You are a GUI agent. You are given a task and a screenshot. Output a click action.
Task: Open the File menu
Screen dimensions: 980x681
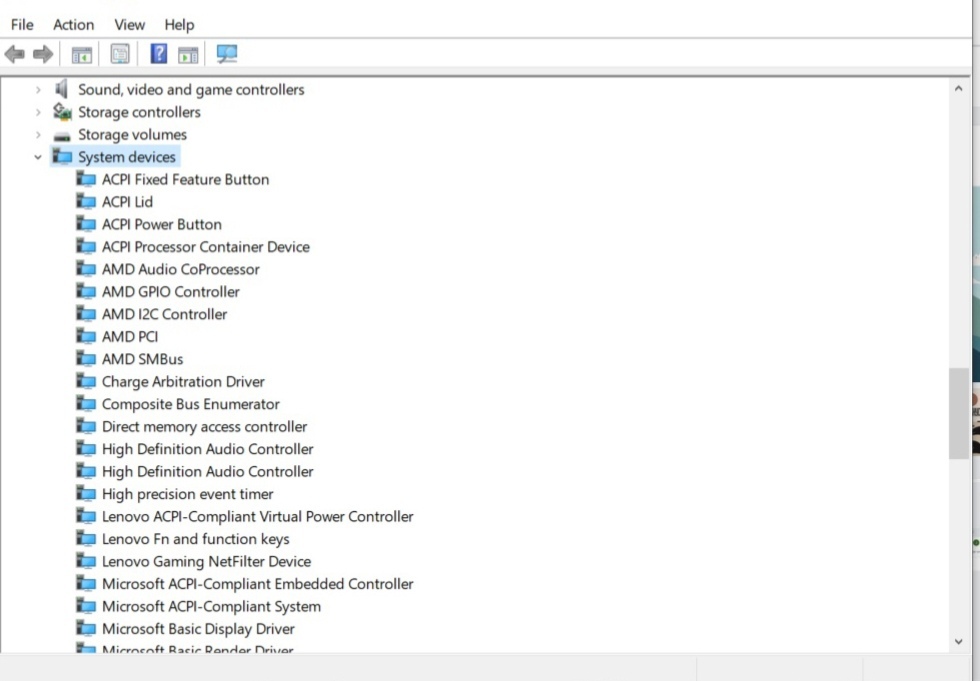[x=21, y=24]
